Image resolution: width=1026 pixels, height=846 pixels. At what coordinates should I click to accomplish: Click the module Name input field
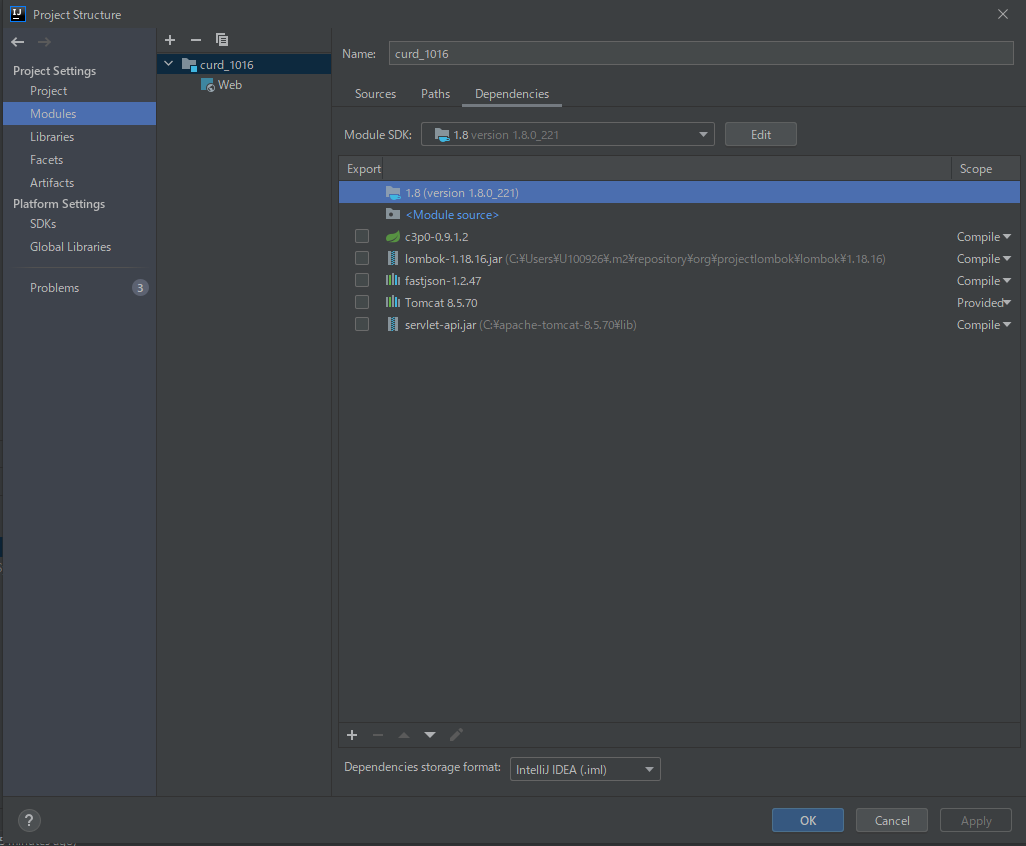pos(701,54)
